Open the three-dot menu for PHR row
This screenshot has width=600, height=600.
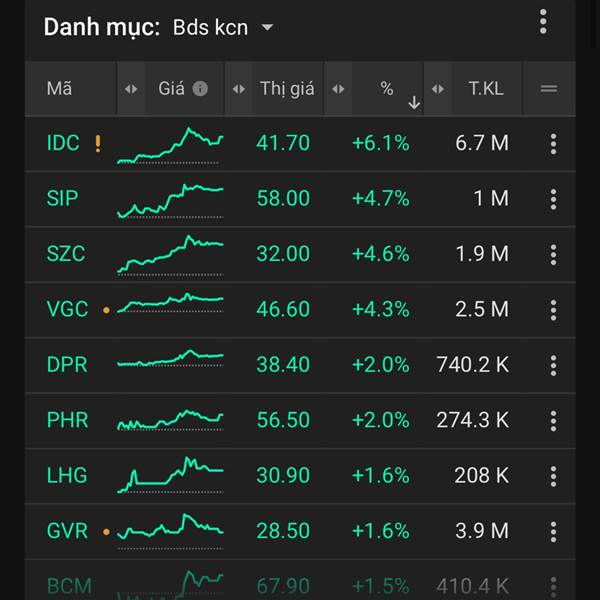coord(553,421)
